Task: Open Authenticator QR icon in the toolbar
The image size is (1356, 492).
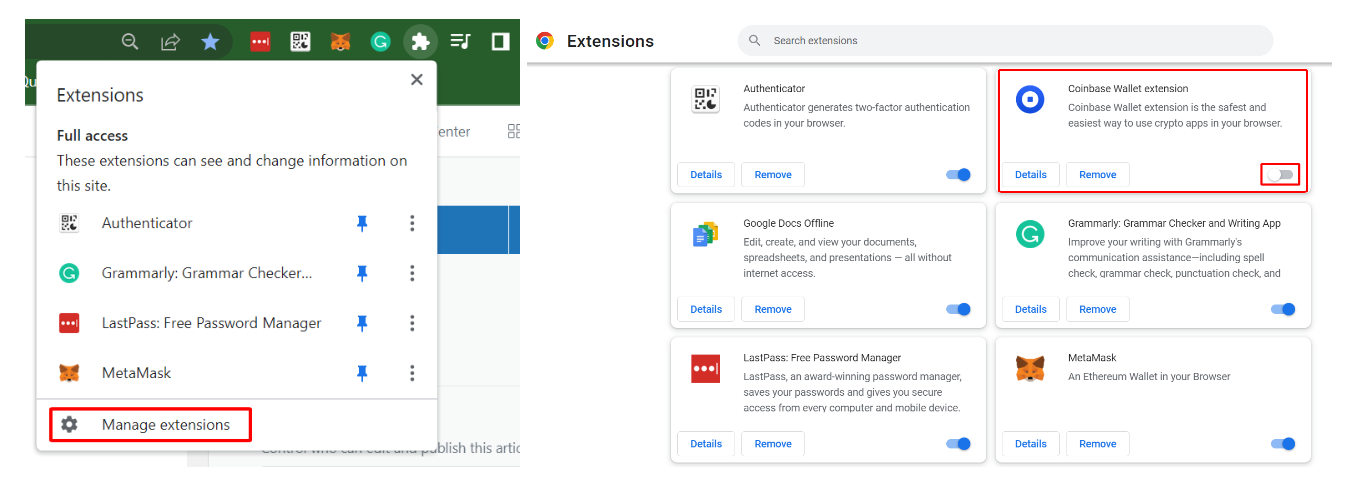Action: click(300, 41)
